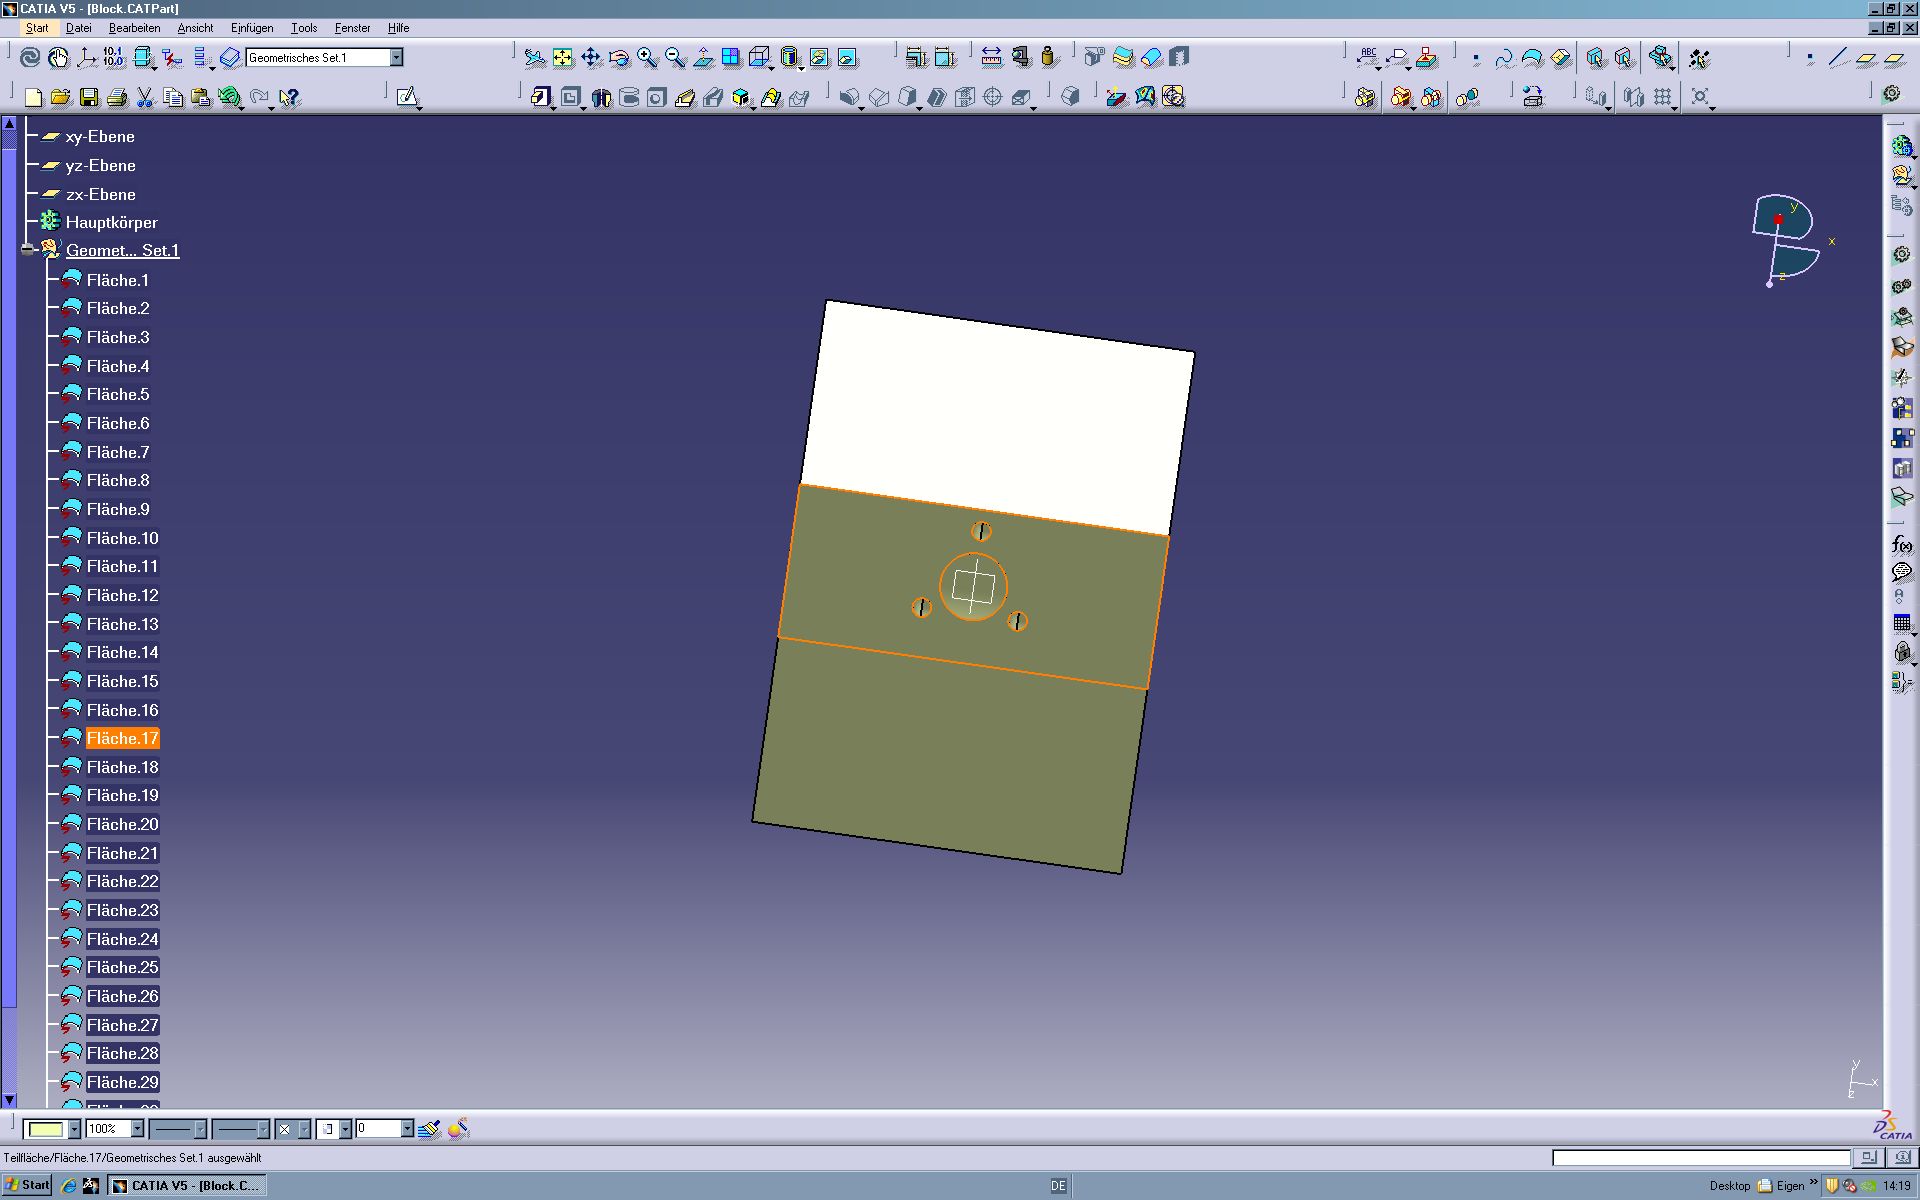Click the Save floppy disk icon
The image size is (1920, 1200).
(x=89, y=97)
